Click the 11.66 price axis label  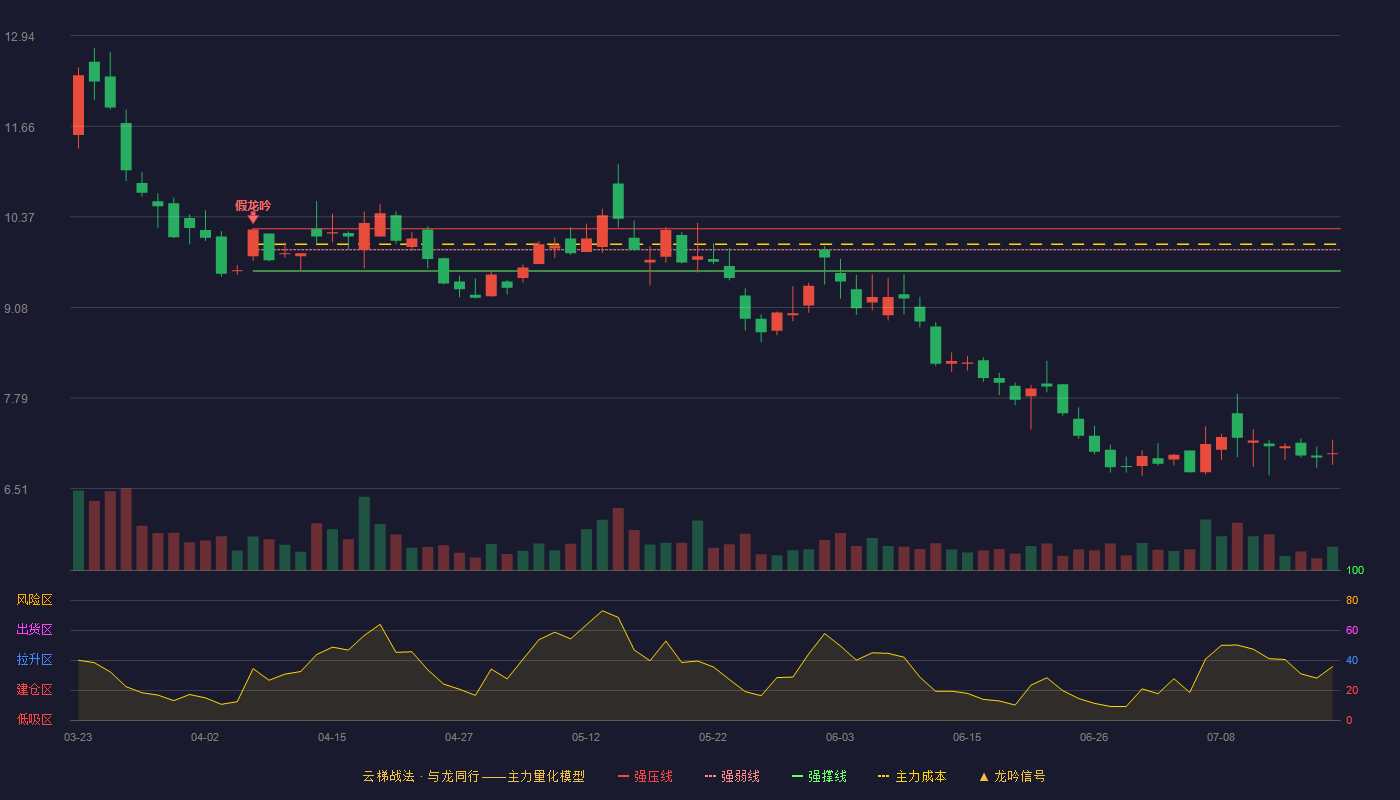pyautogui.click(x=19, y=128)
